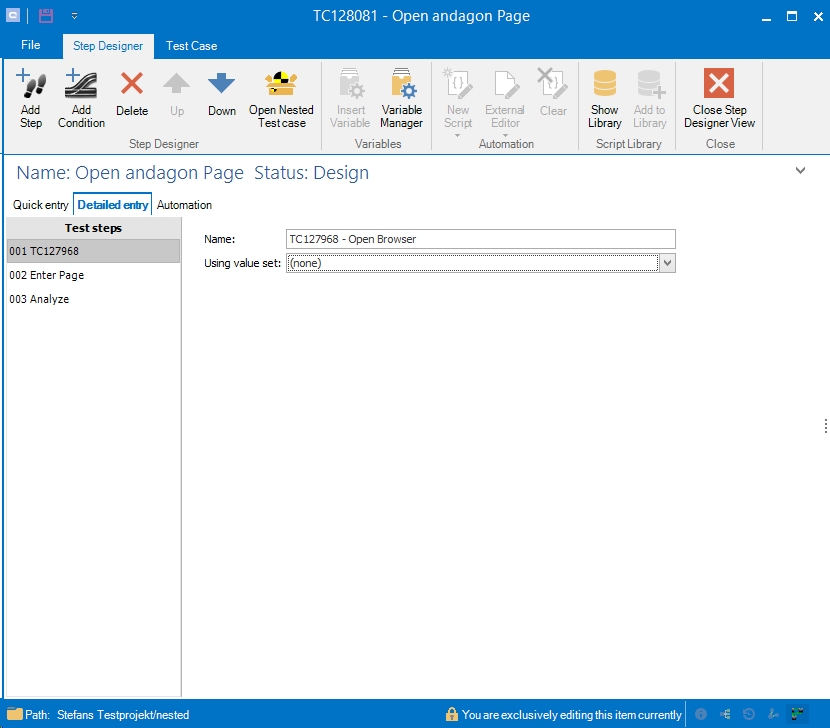830x728 pixels.
Task: Expand the Using value set dropdown
Action: pos(667,263)
